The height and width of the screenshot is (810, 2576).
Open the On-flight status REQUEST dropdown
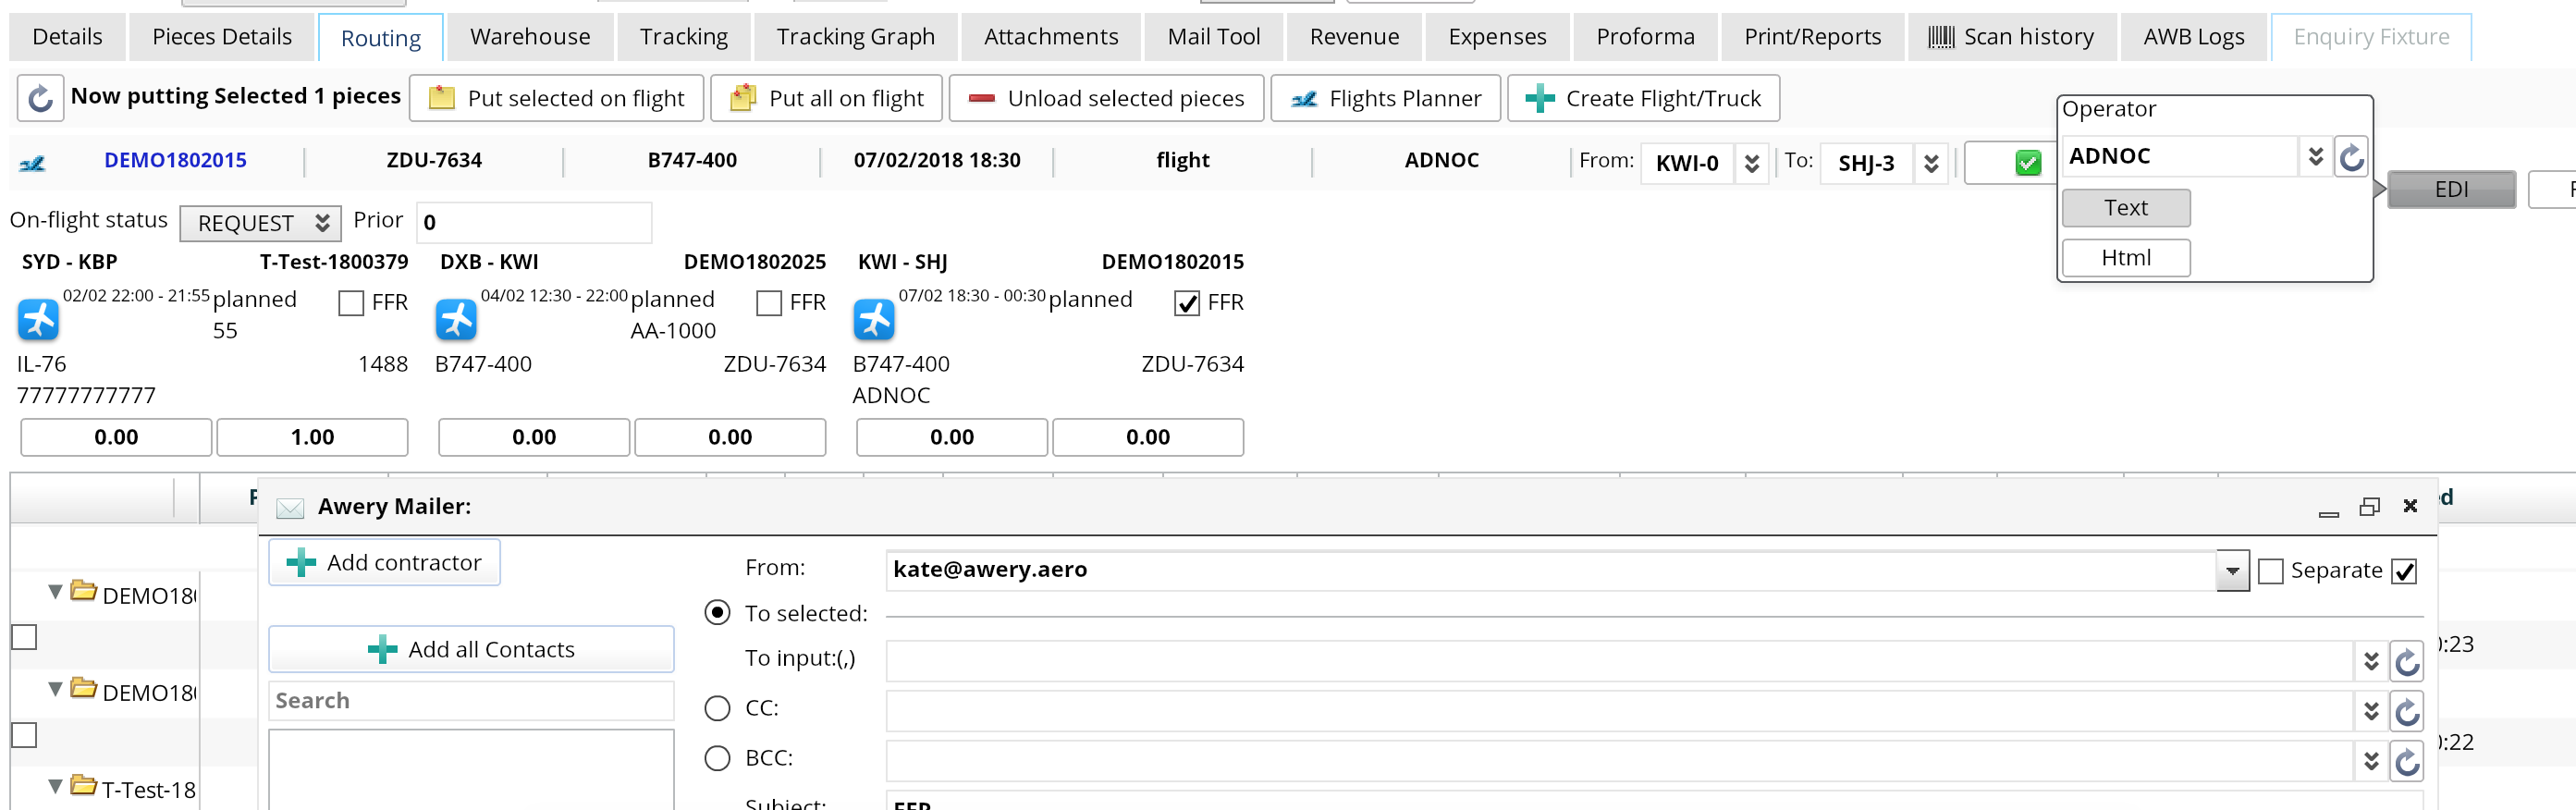click(260, 223)
